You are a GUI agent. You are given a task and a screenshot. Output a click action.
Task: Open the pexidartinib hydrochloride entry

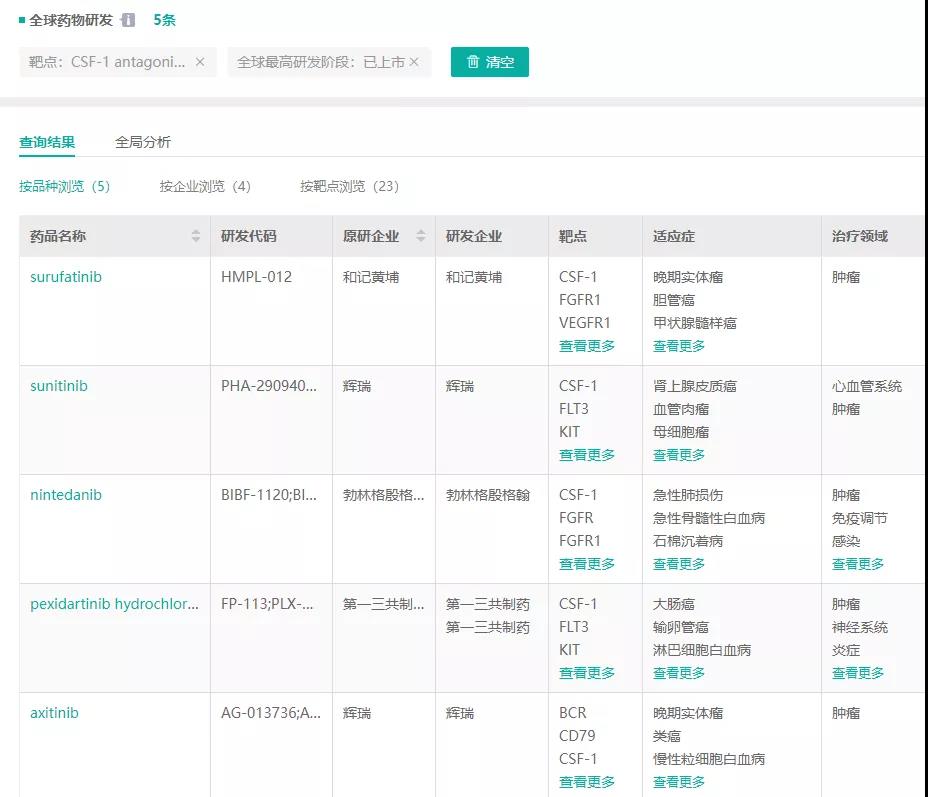coord(114,604)
